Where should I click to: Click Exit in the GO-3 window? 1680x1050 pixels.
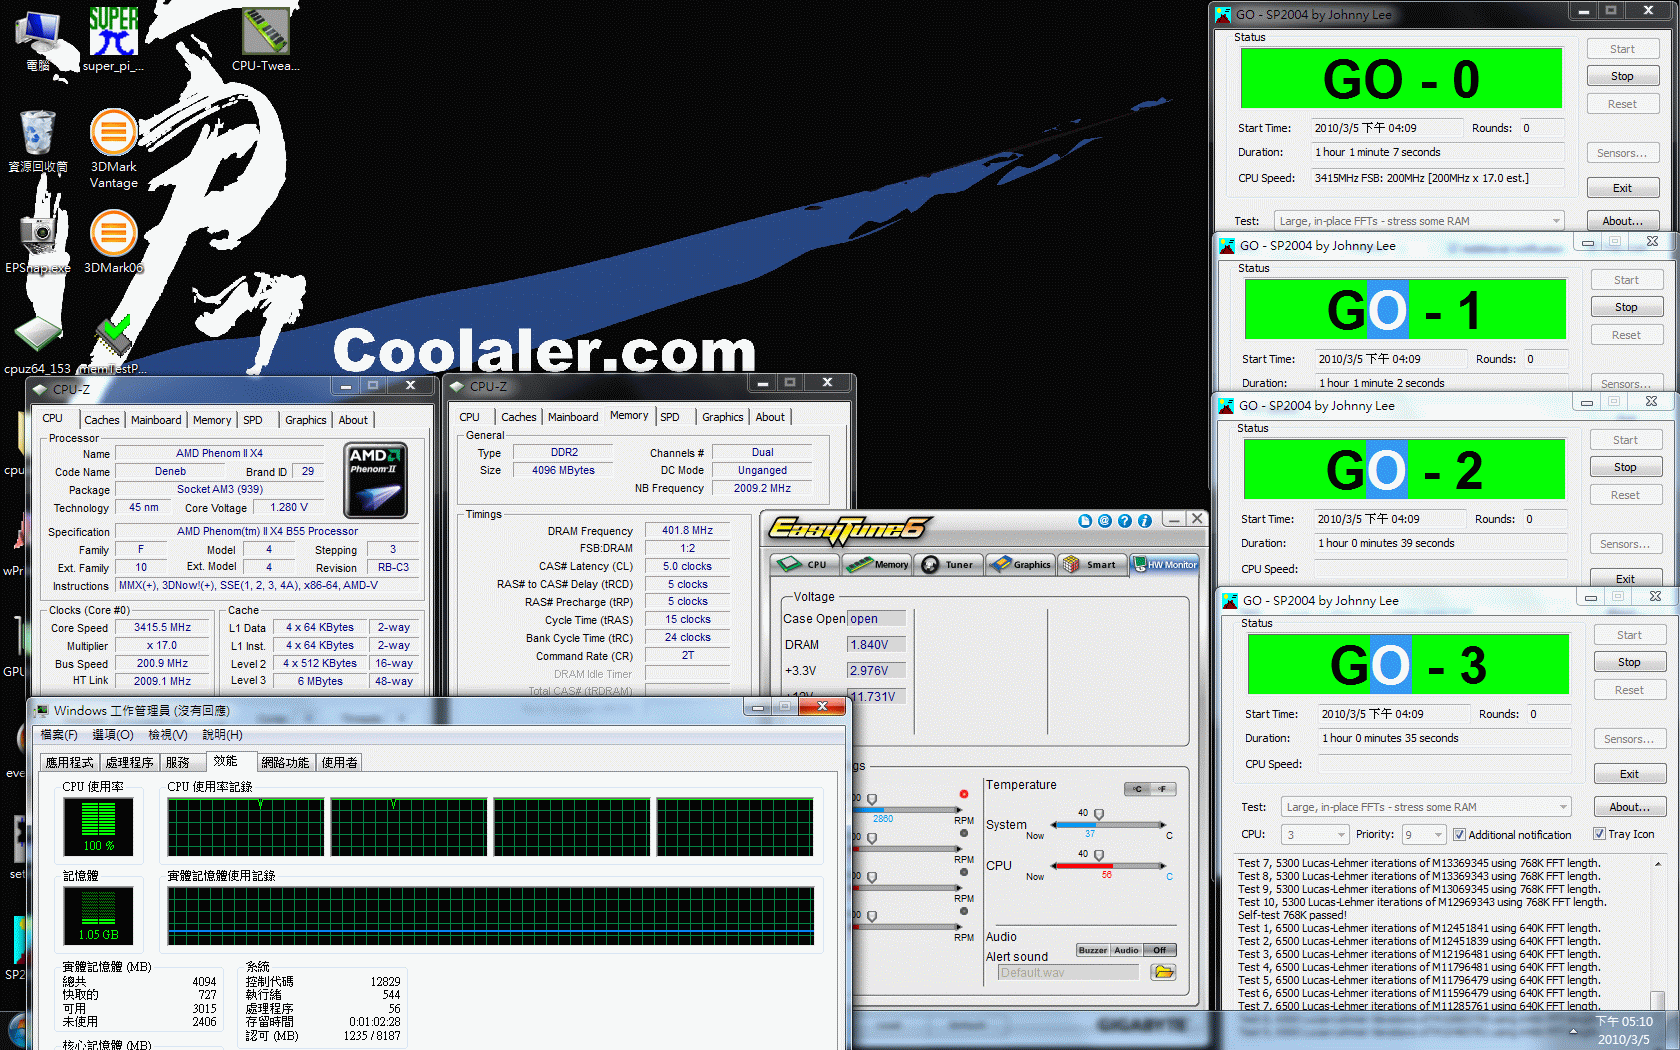pyautogui.click(x=1629, y=774)
